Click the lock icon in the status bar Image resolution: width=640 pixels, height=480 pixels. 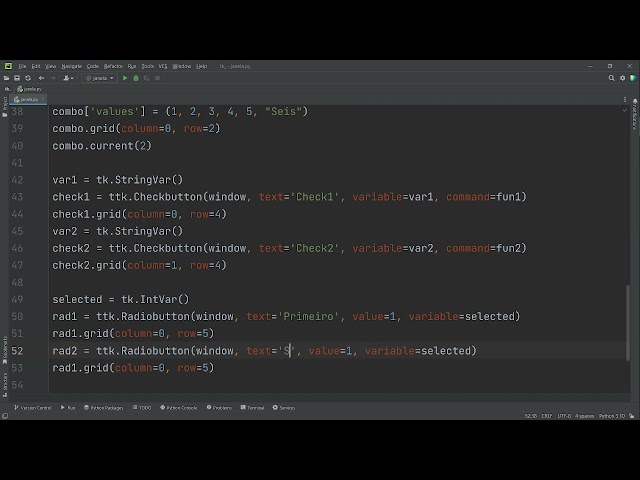(632, 416)
